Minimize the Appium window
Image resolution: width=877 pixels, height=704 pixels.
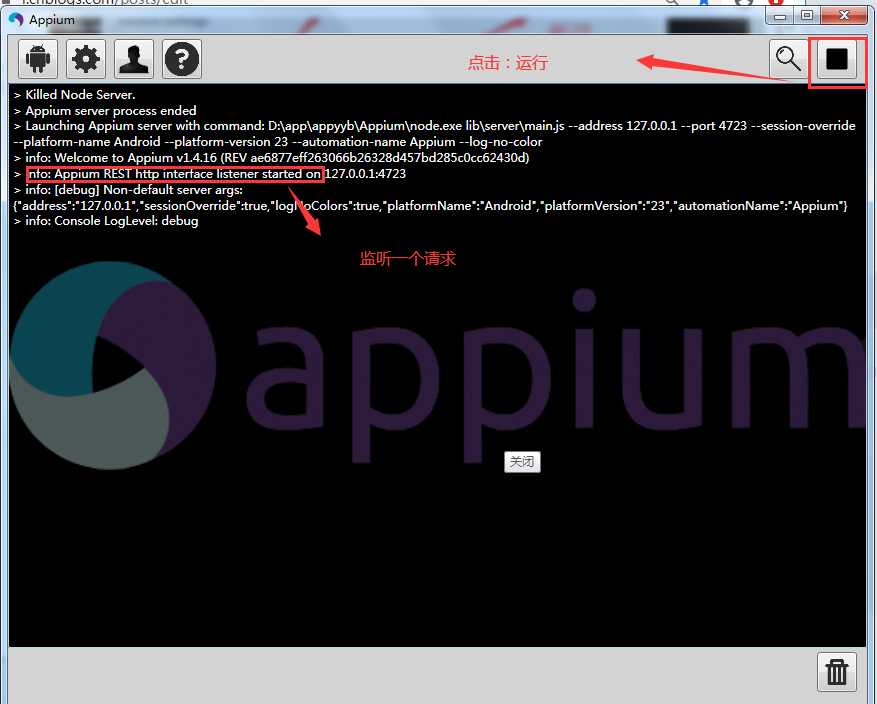(x=780, y=16)
